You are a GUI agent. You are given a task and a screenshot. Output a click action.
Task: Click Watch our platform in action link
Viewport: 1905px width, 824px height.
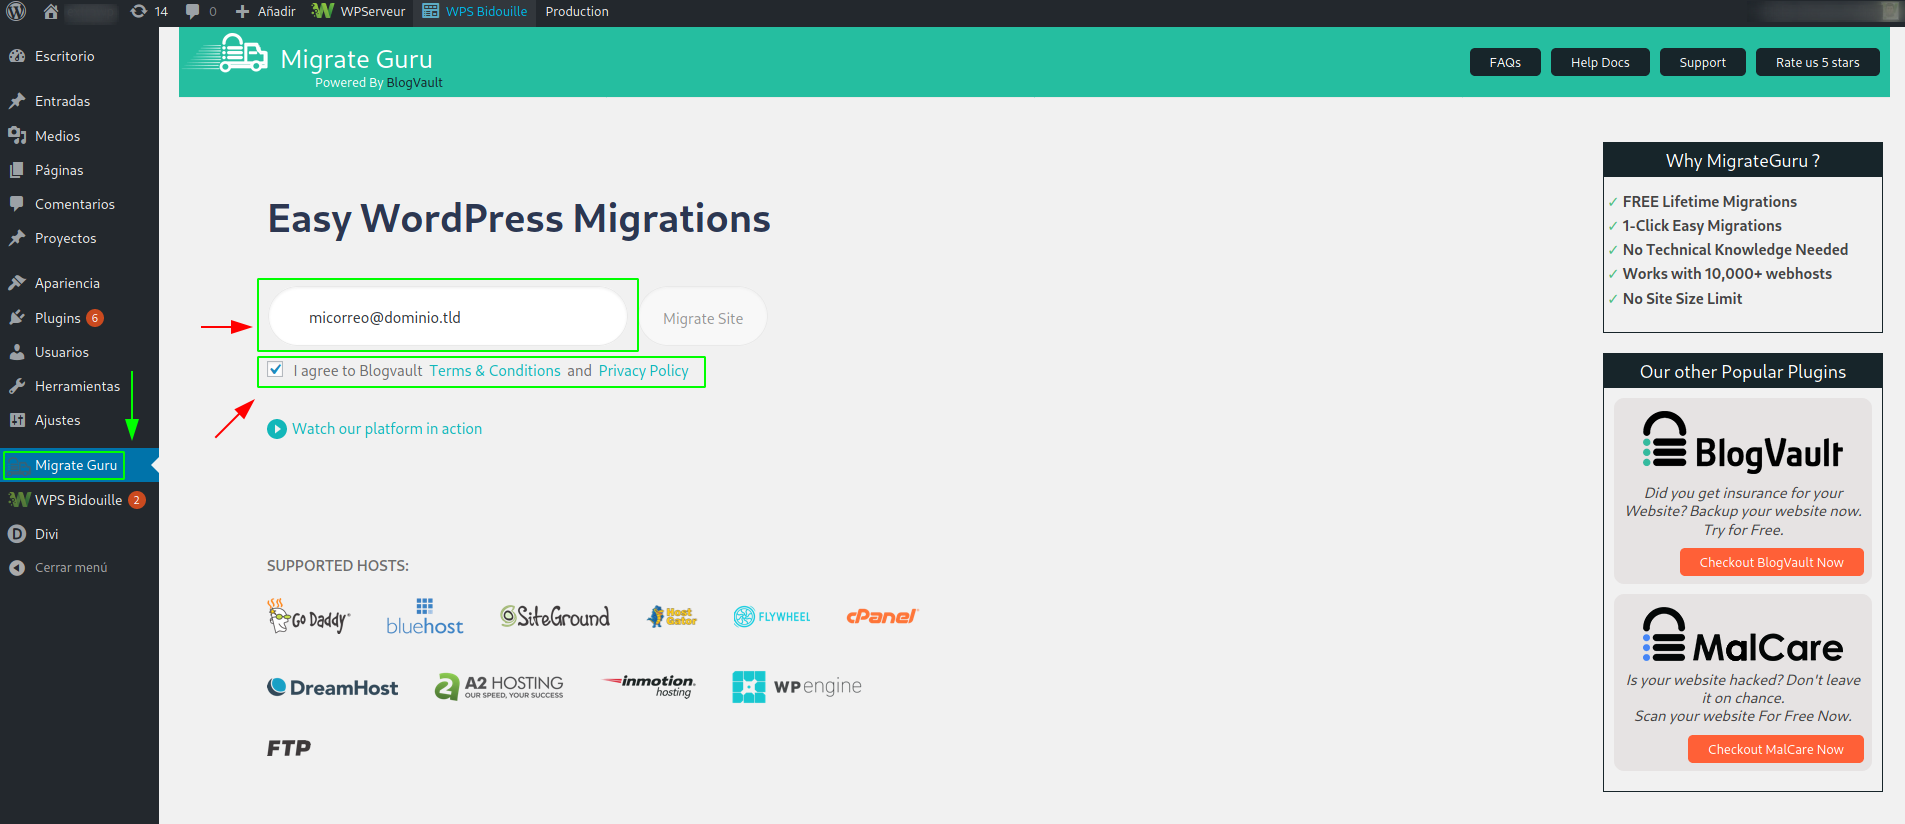(387, 429)
